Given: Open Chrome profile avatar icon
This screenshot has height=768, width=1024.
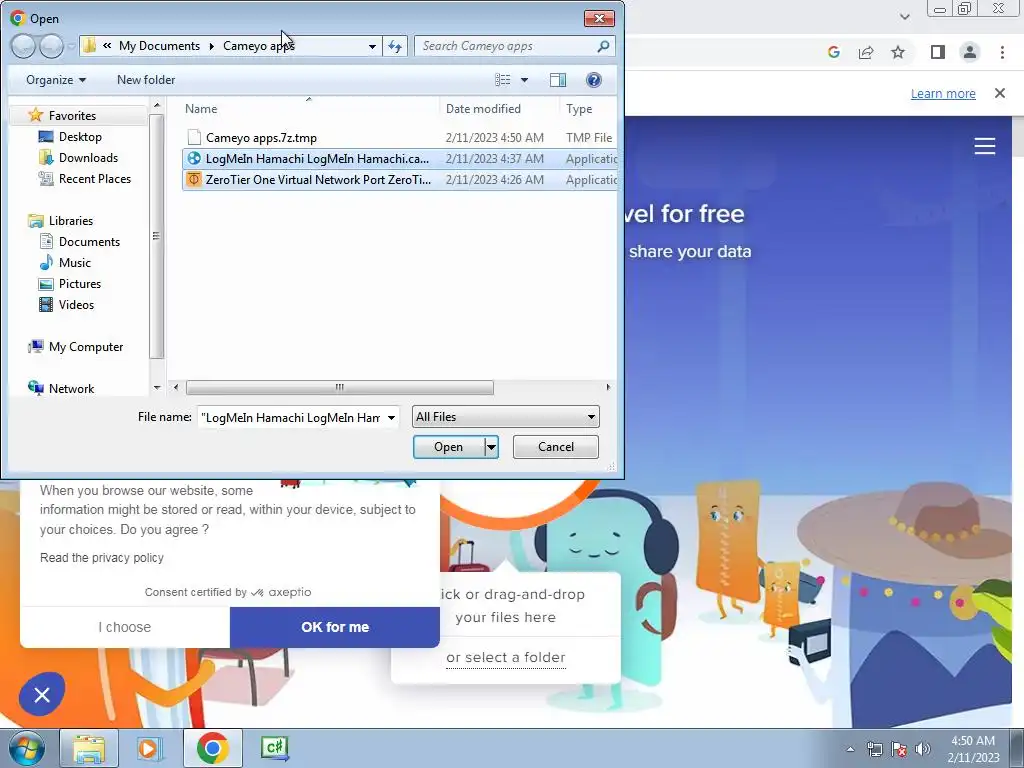Looking at the screenshot, I should coord(970,52).
